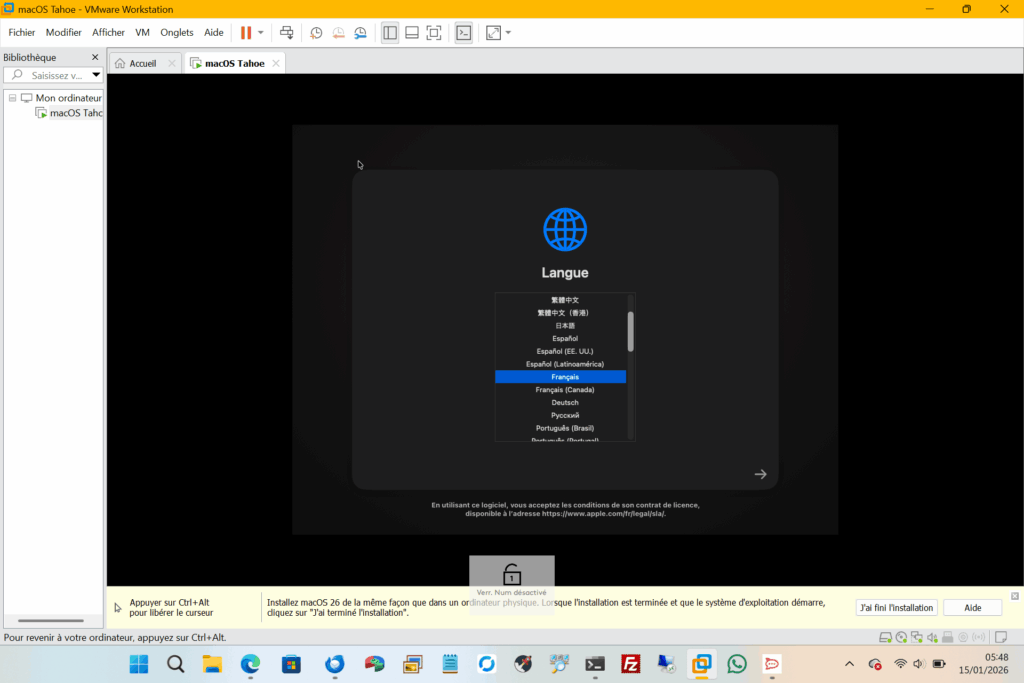Image resolution: width=1024 pixels, height=683 pixels.
Task: Collapse the Mon ordinateur tree node
Action: point(12,98)
